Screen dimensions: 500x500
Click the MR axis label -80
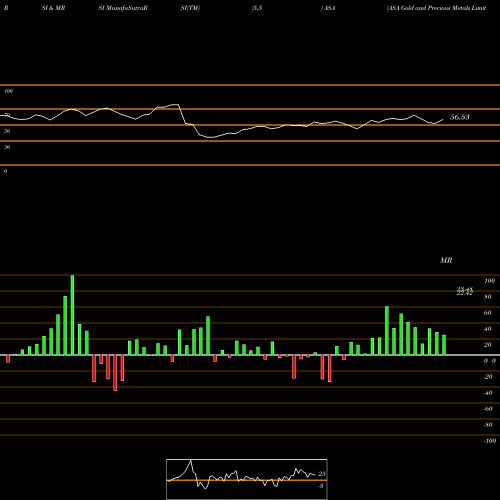488,425
